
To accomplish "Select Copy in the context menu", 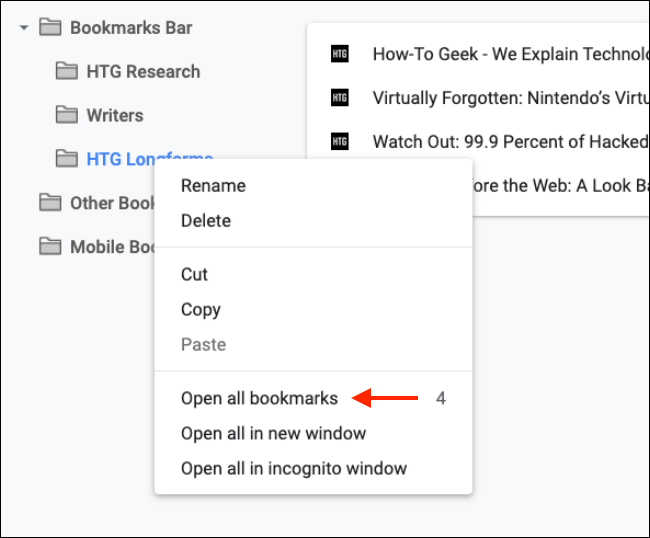I will 201,309.
